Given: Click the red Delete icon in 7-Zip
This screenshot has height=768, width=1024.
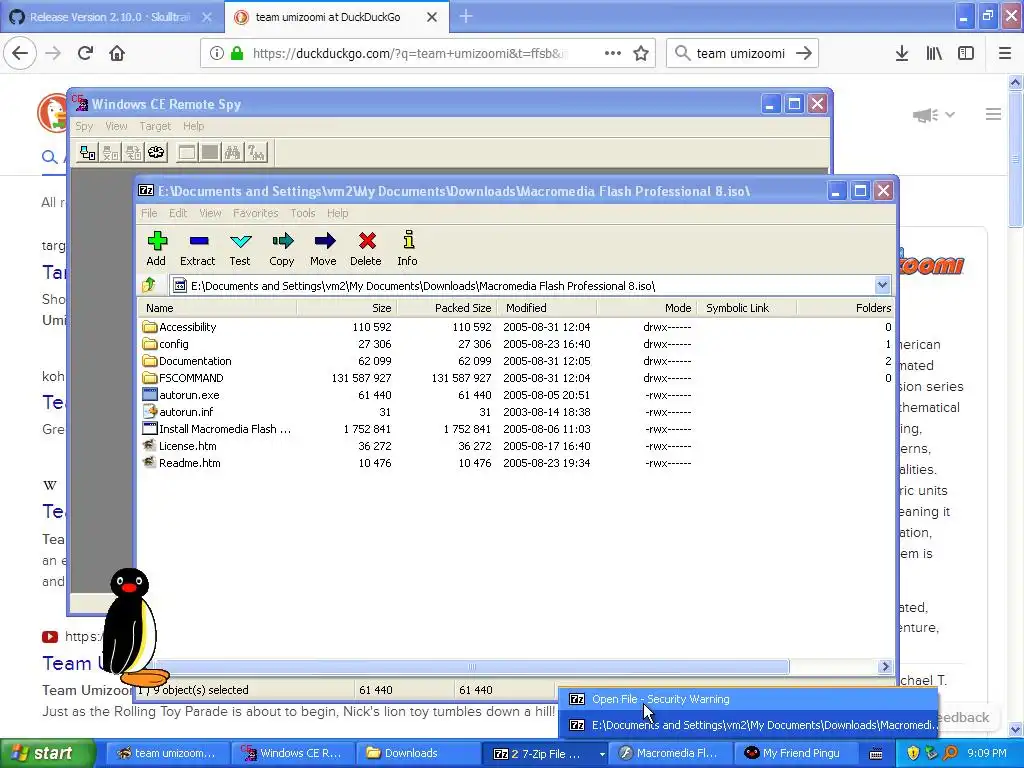Looking at the screenshot, I should [x=366, y=248].
